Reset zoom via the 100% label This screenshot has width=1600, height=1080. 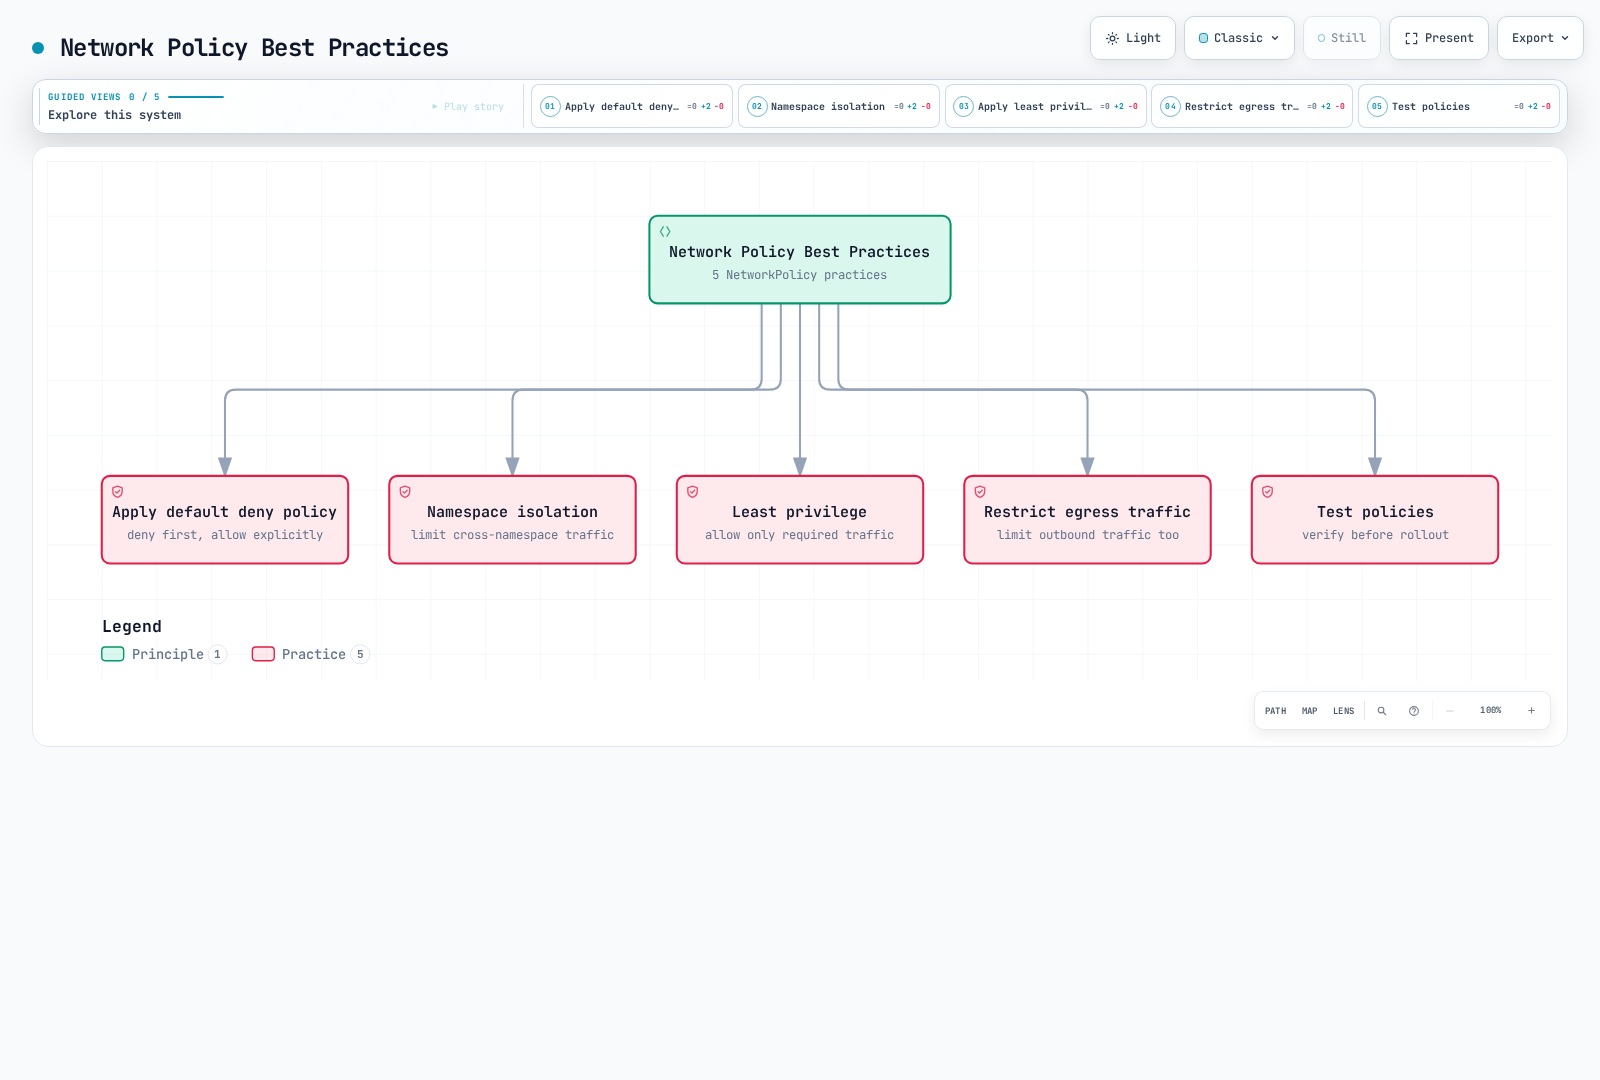point(1491,710)
